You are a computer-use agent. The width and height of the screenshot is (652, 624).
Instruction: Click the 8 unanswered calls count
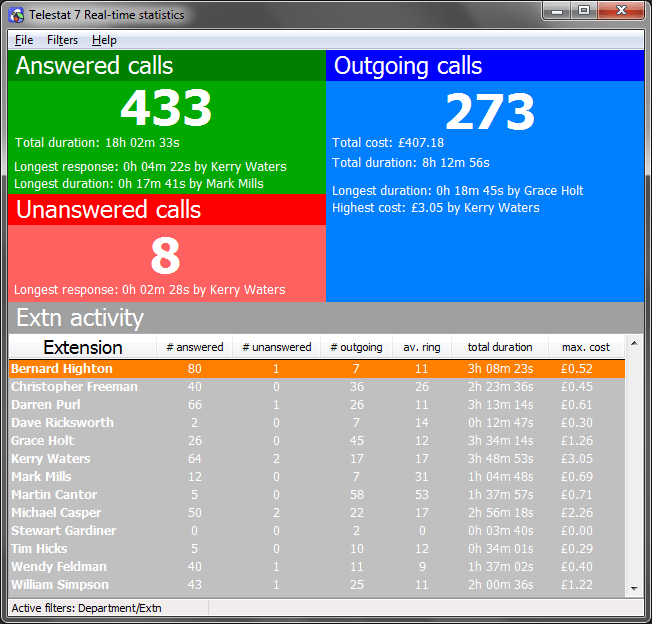165,256
